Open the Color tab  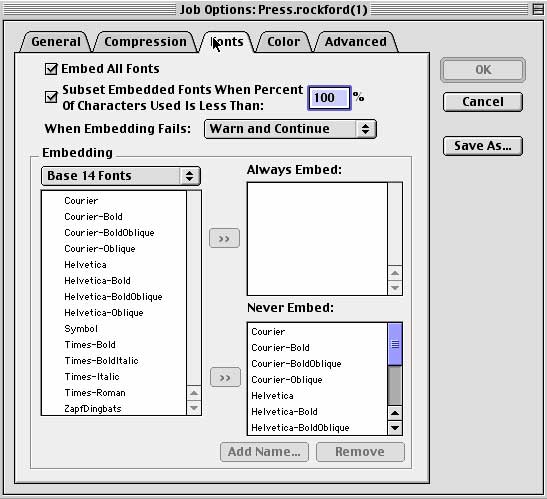[283, 42]
